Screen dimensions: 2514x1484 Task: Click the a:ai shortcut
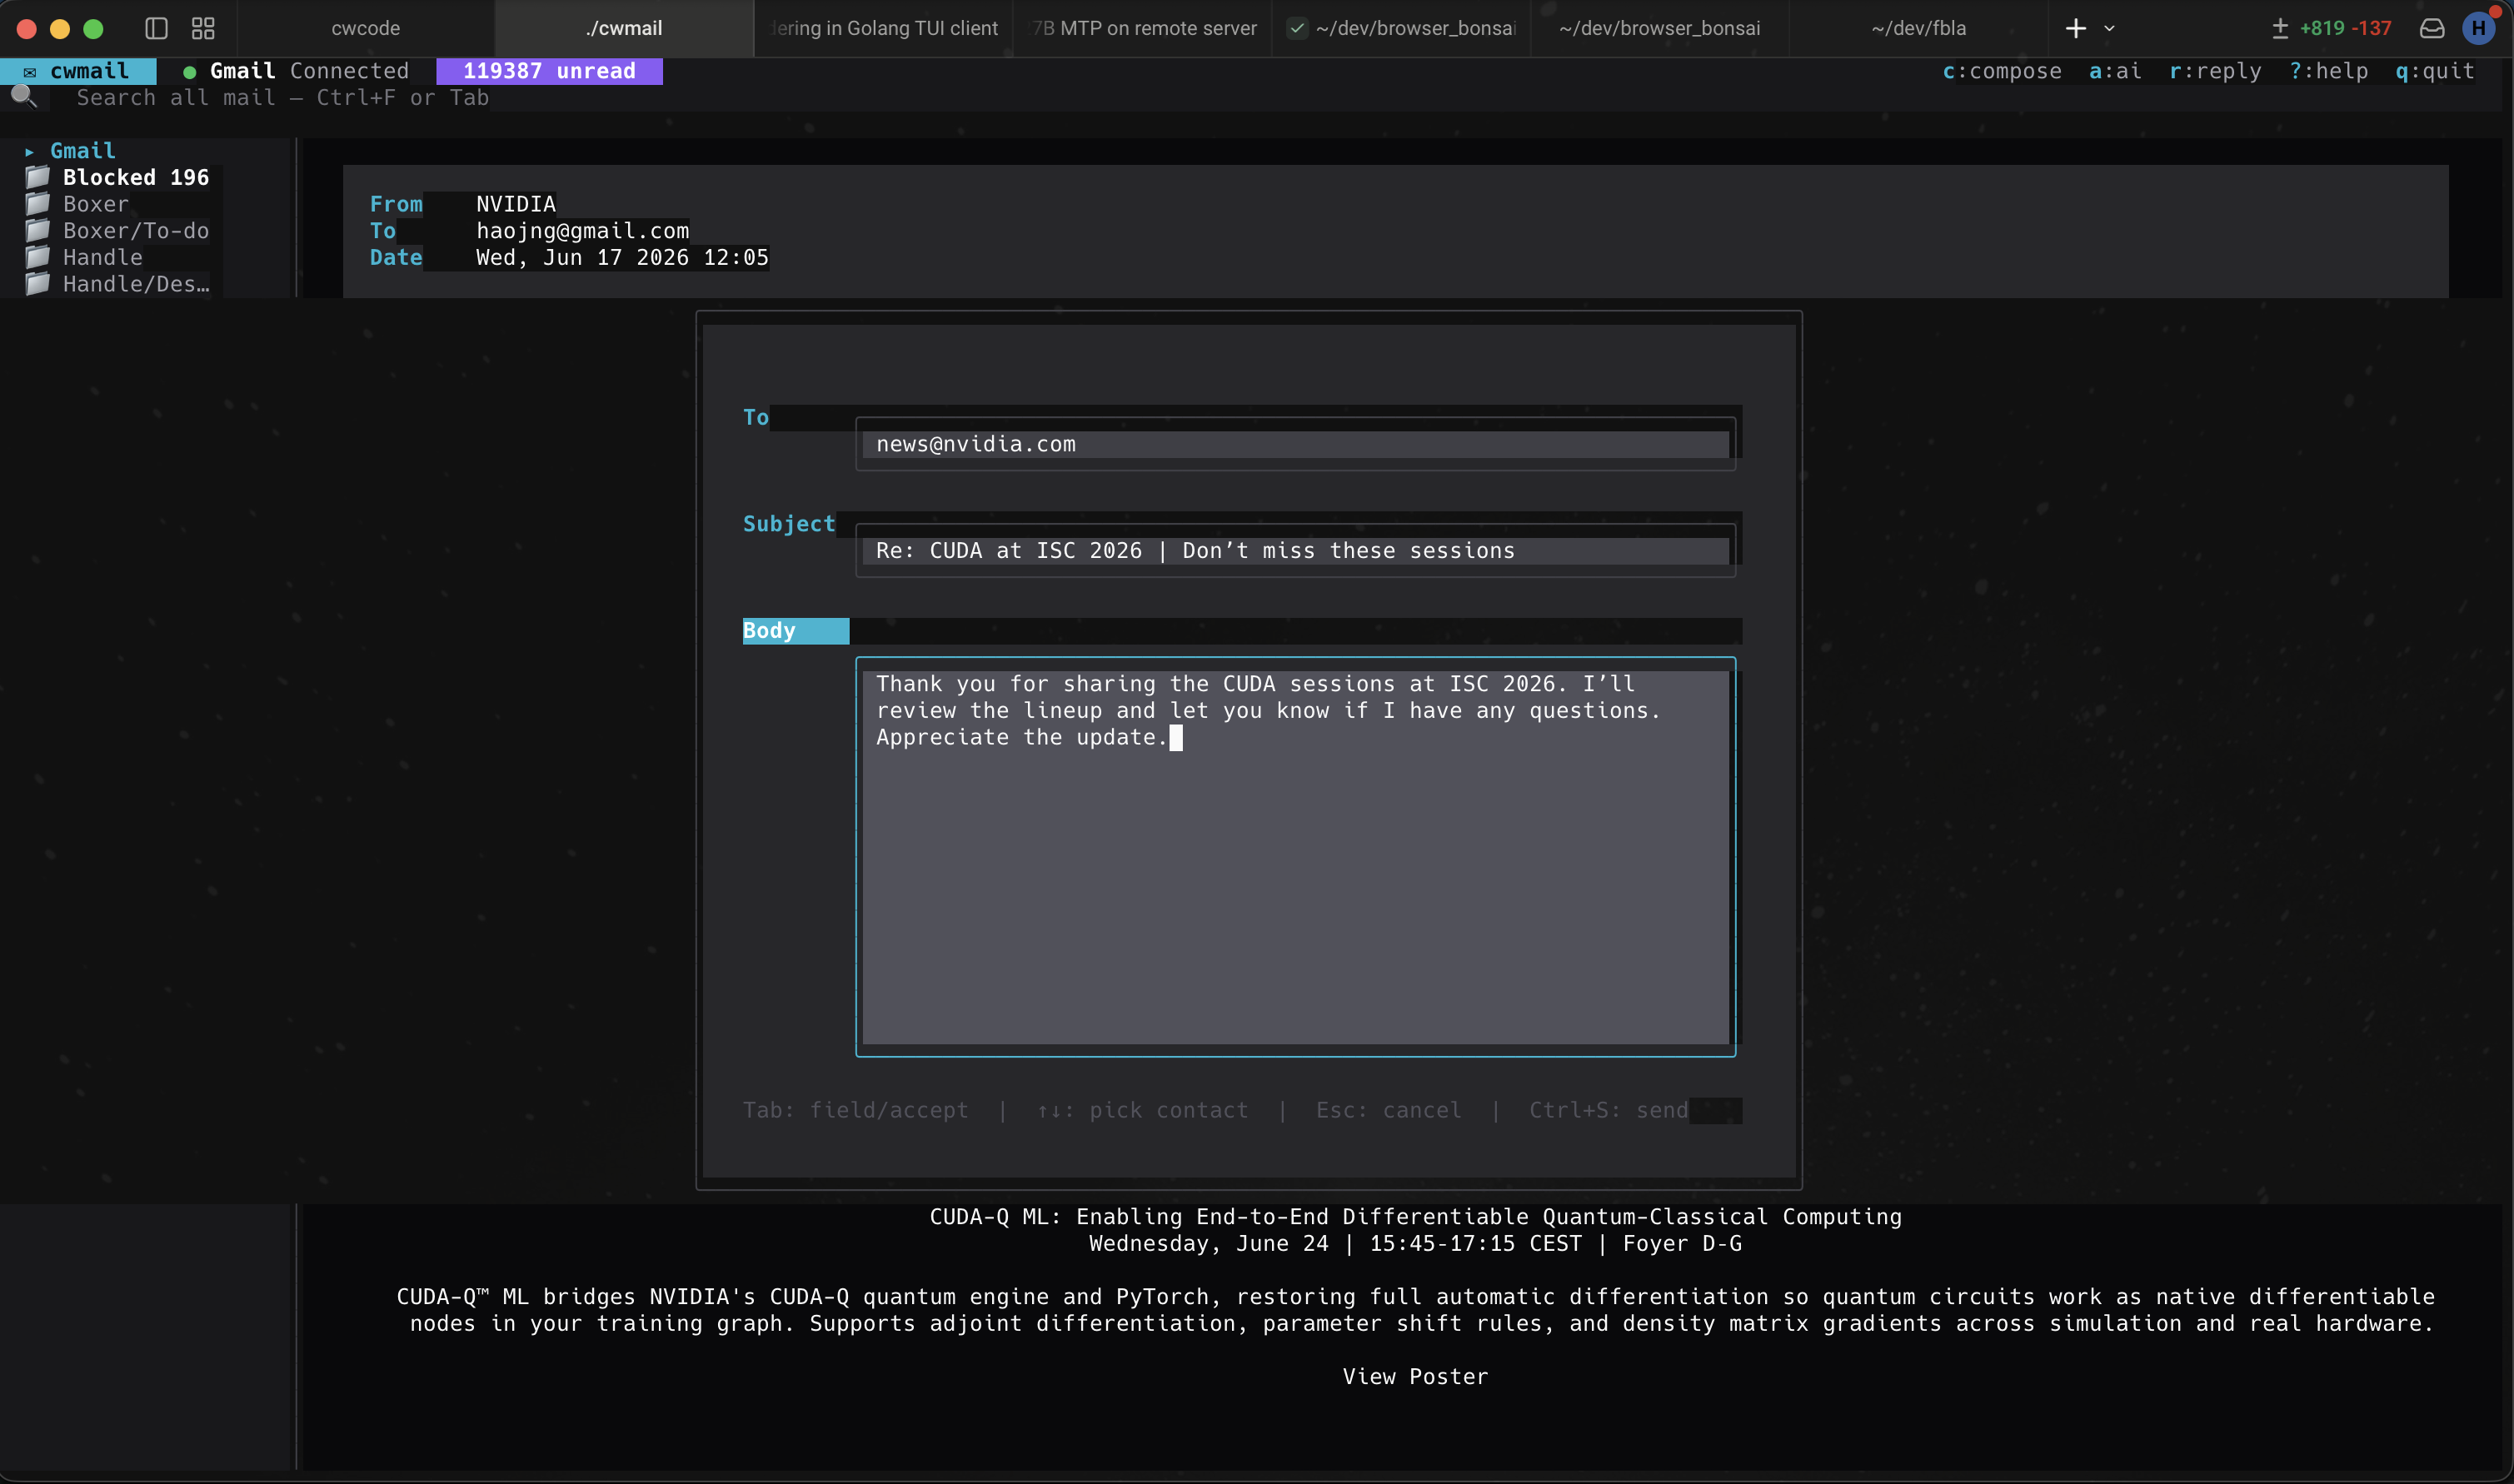(2115, 71)
